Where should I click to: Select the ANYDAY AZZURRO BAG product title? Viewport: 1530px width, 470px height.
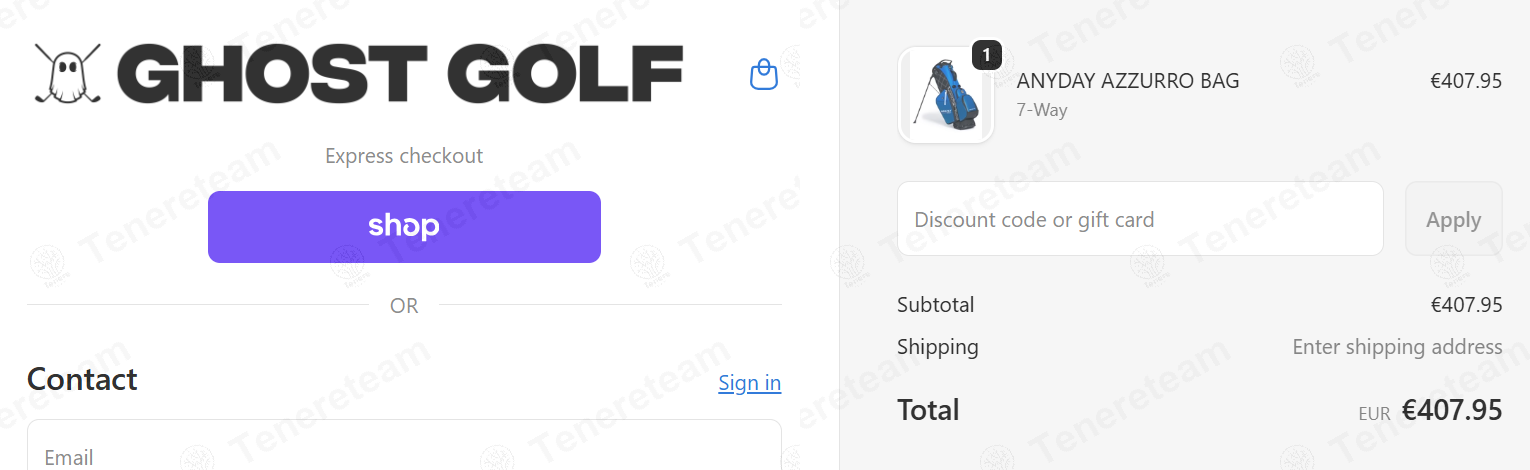[1128, 81]
